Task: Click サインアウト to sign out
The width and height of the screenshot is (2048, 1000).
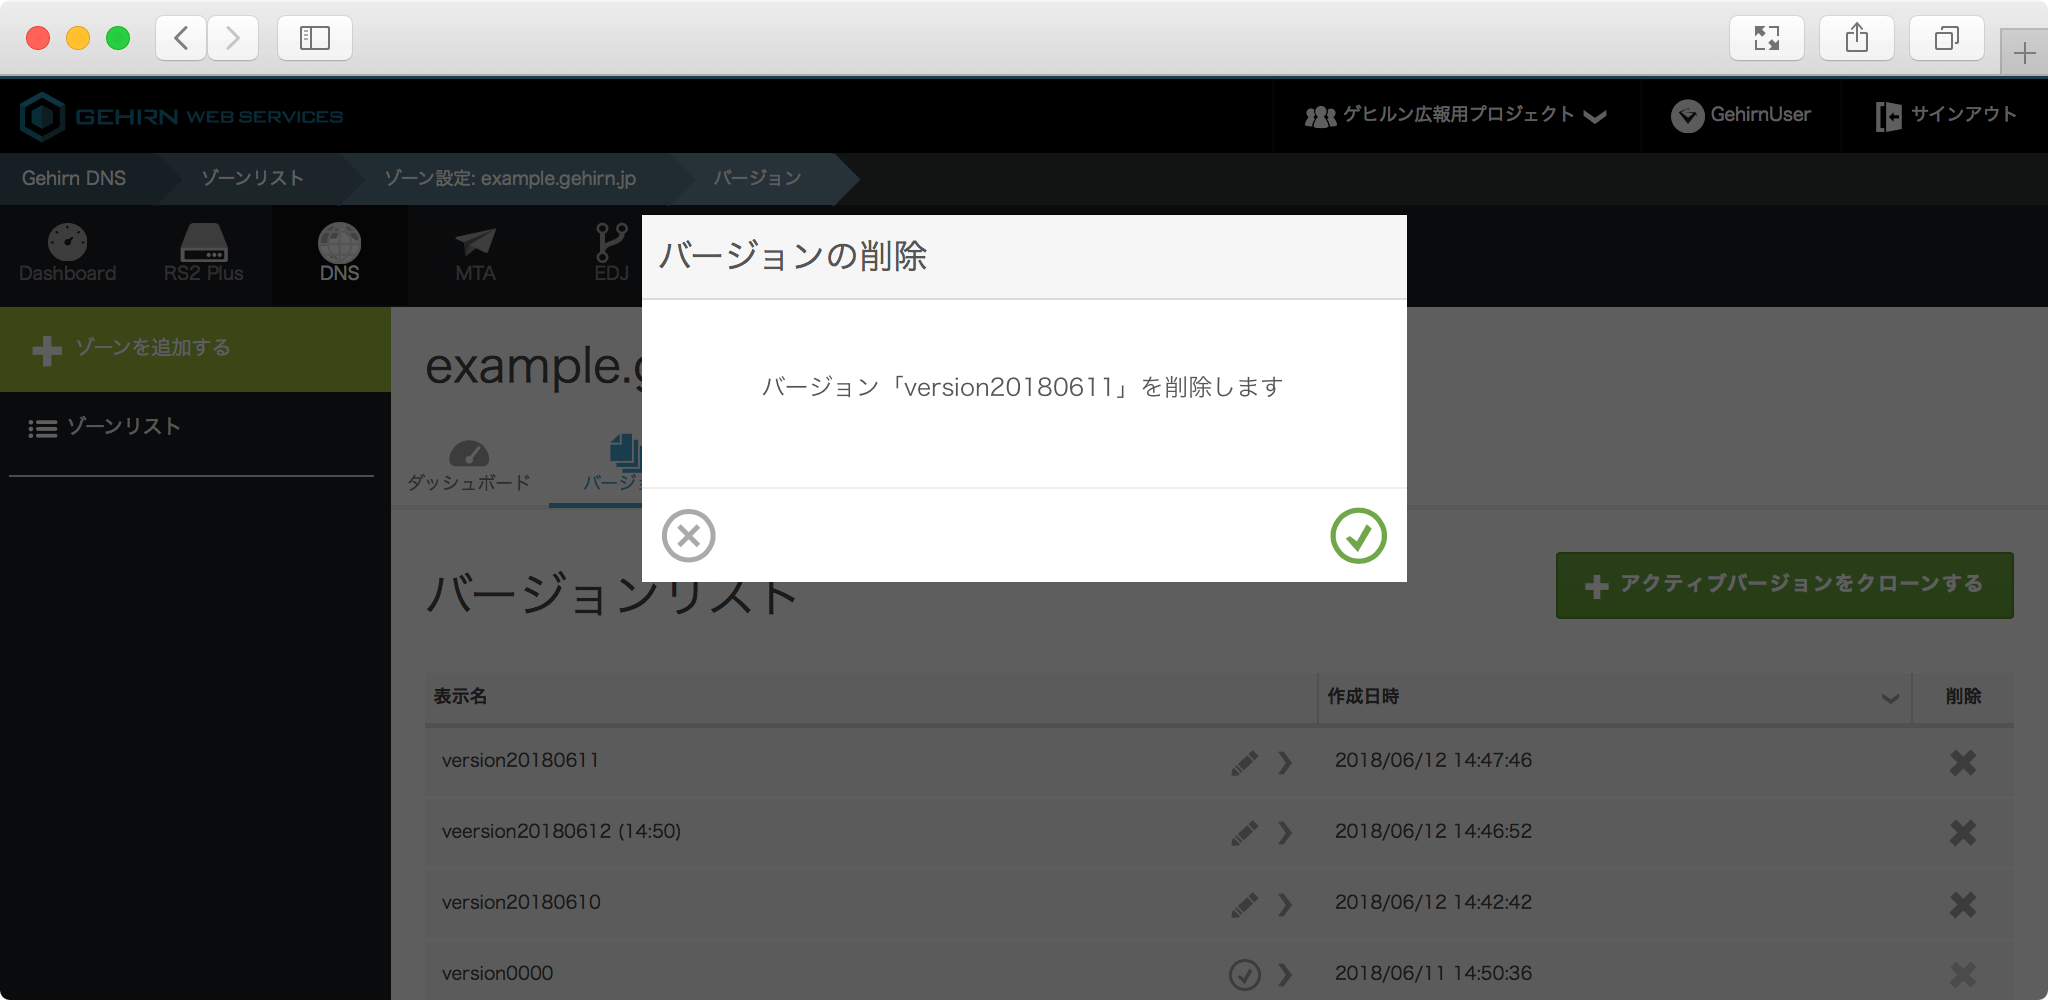Action: (x=1945, y=116)
